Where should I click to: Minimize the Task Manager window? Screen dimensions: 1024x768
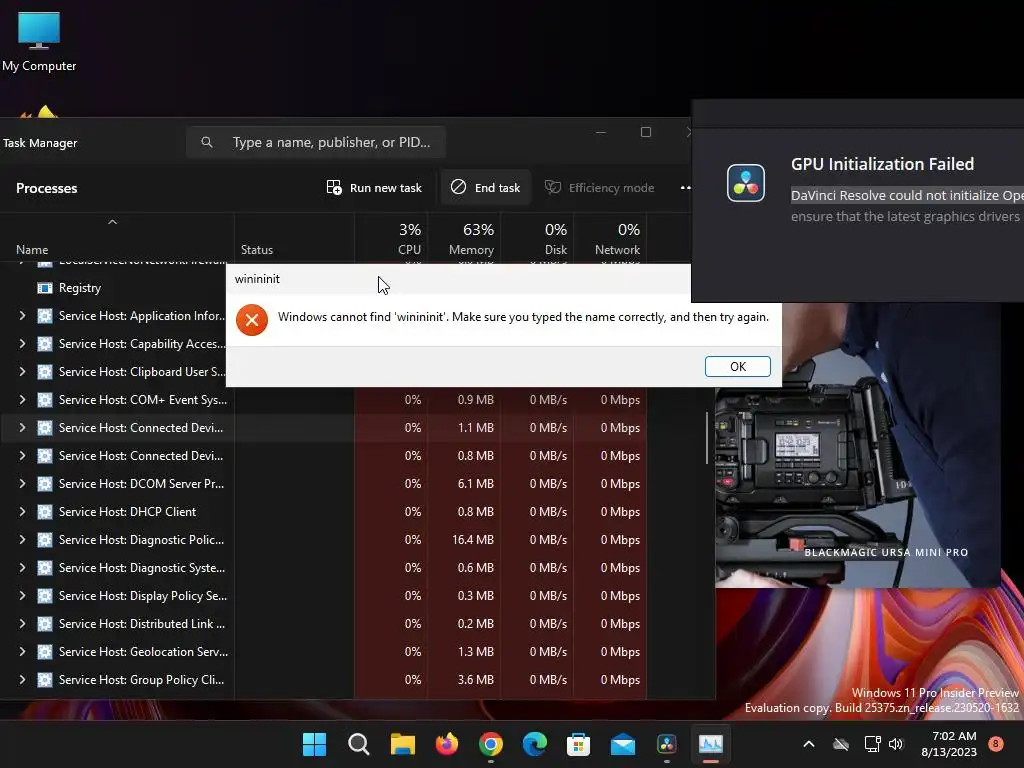[601, 133]
